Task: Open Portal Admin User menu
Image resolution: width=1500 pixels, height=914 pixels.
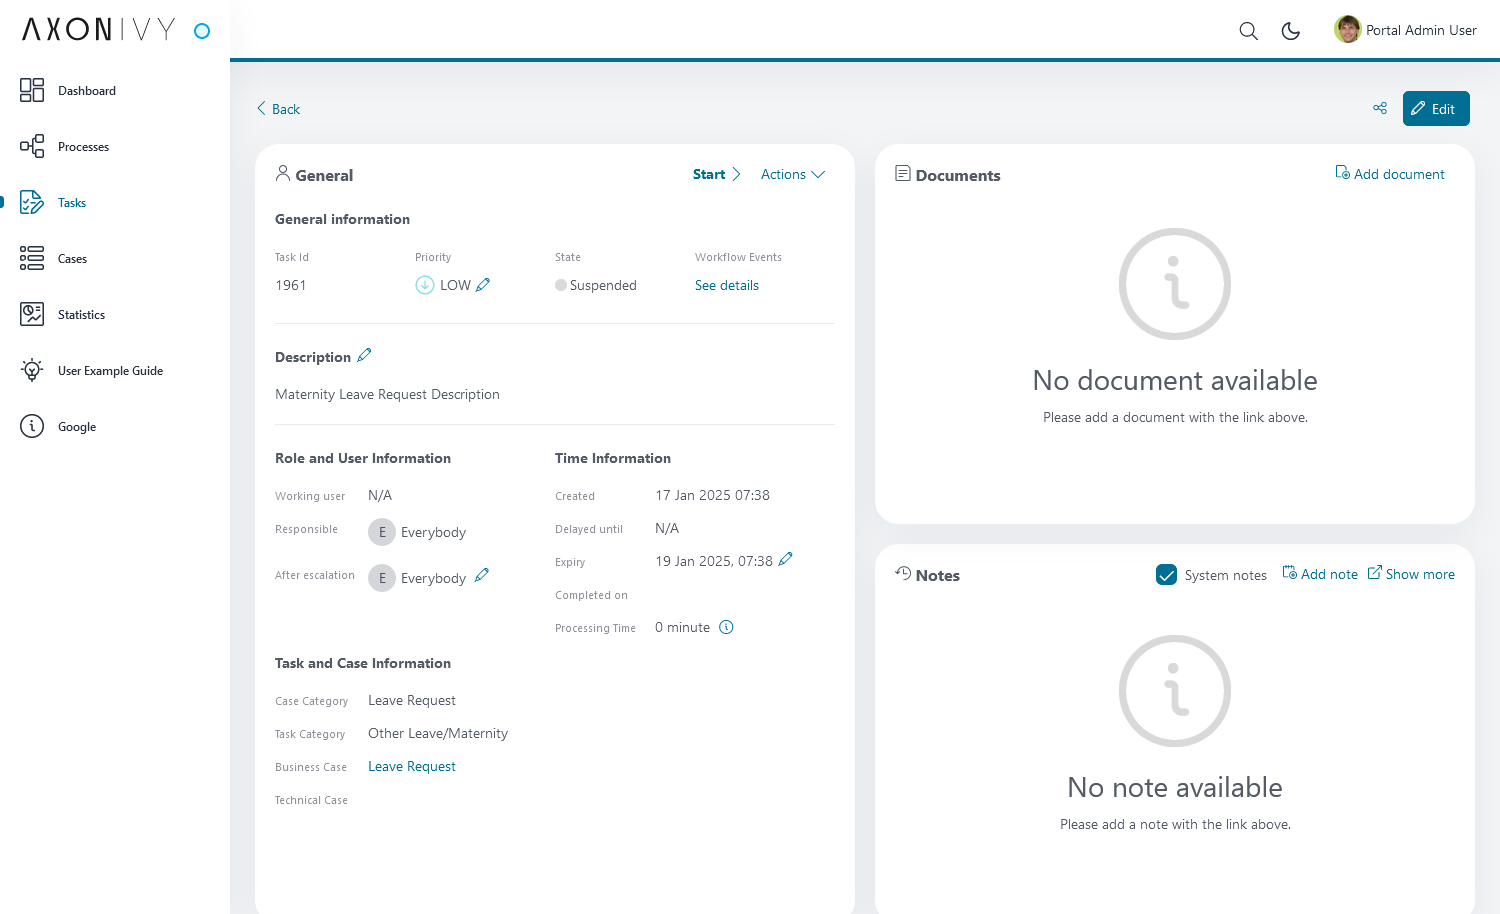Action: coord(1420,31)
